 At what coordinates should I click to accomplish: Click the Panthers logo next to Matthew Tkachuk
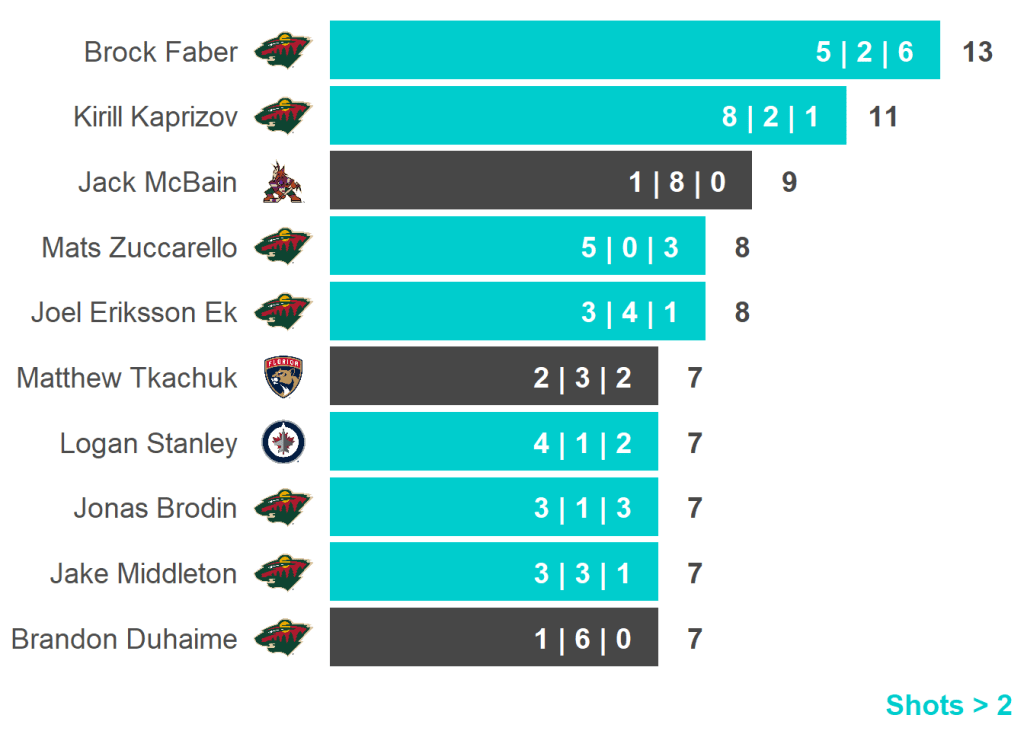point(283,377)
